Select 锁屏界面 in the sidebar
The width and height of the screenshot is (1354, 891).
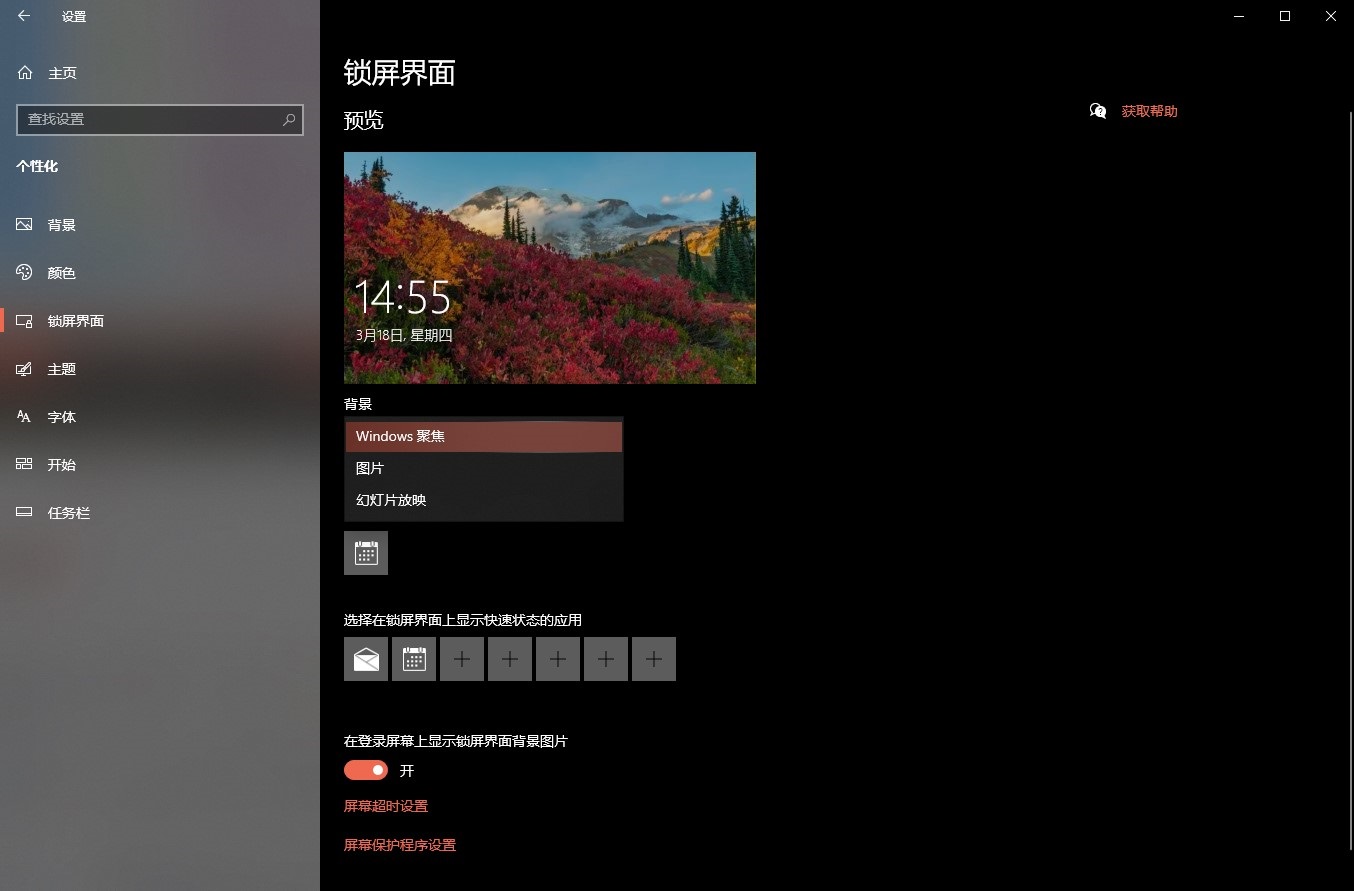click(x=160, y=321)
